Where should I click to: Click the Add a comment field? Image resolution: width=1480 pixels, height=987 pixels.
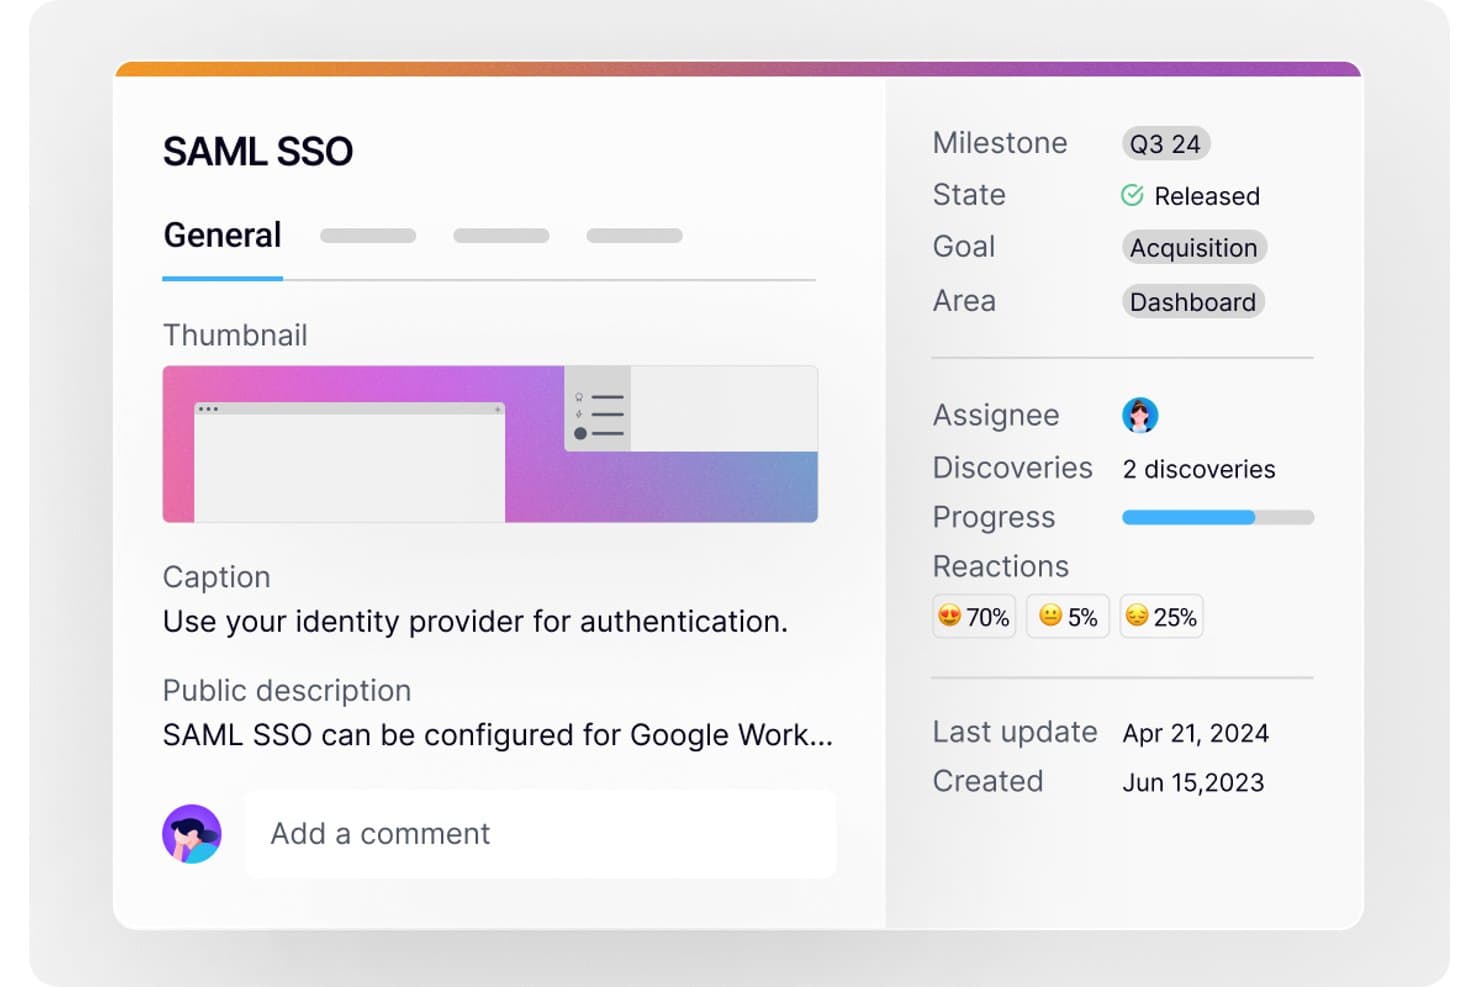click(540, 834)
